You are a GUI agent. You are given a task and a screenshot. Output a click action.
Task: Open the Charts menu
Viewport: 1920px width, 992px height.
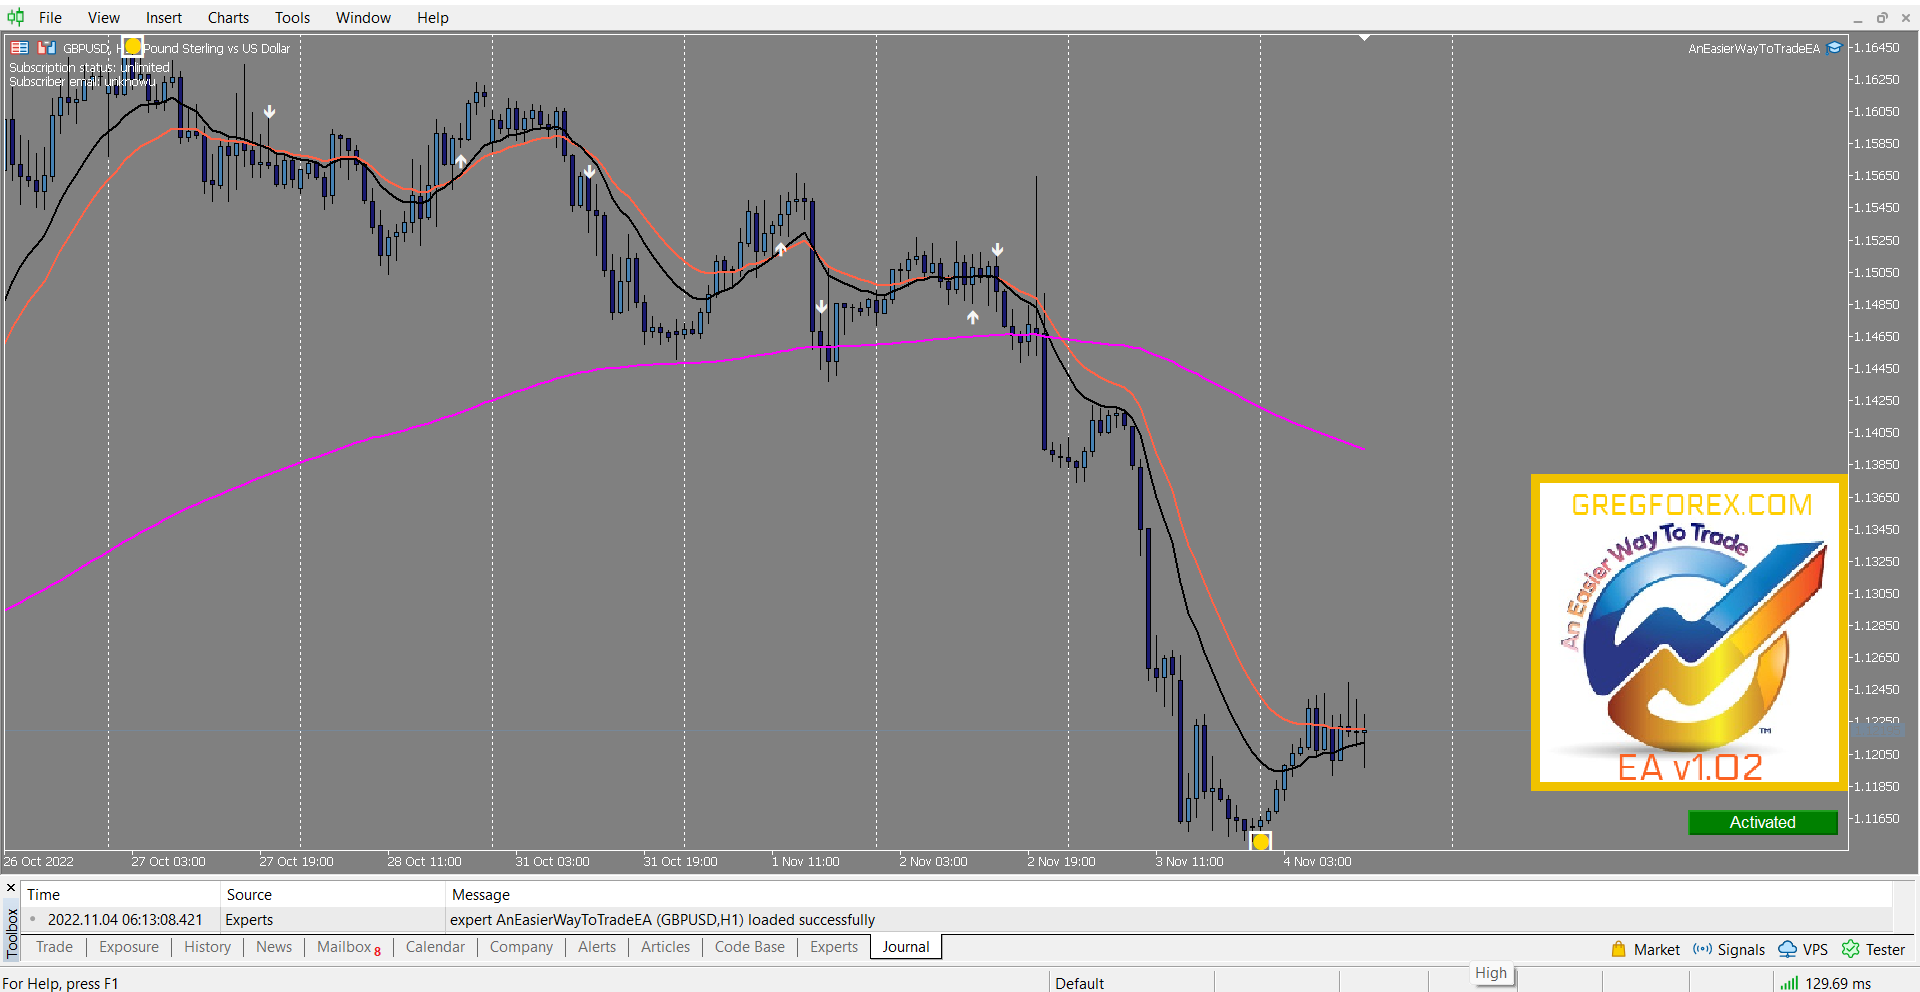[x=228, y=17]
